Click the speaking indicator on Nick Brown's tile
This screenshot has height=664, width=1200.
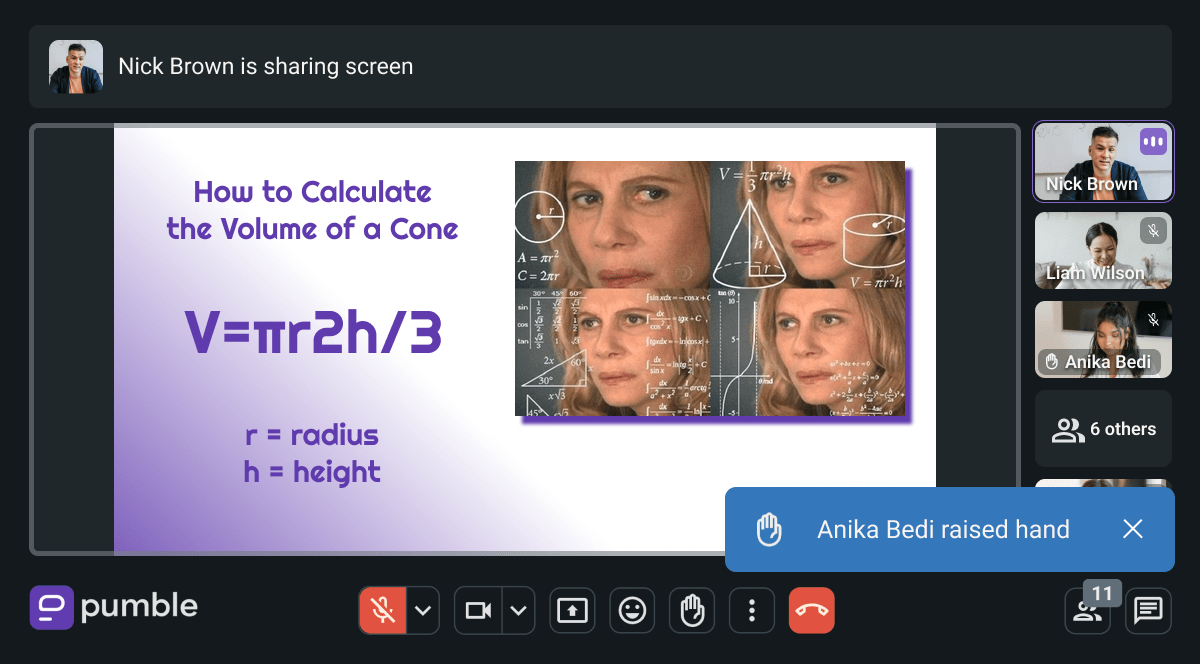point(1153,142)
